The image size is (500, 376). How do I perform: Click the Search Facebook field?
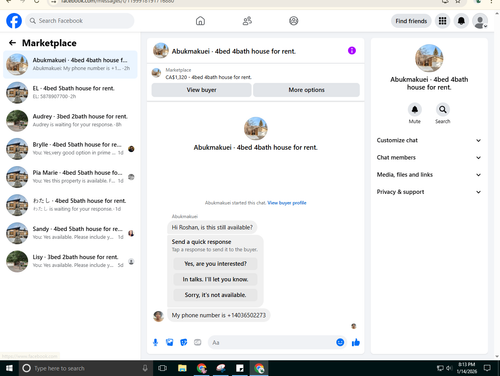coord(80,21)
